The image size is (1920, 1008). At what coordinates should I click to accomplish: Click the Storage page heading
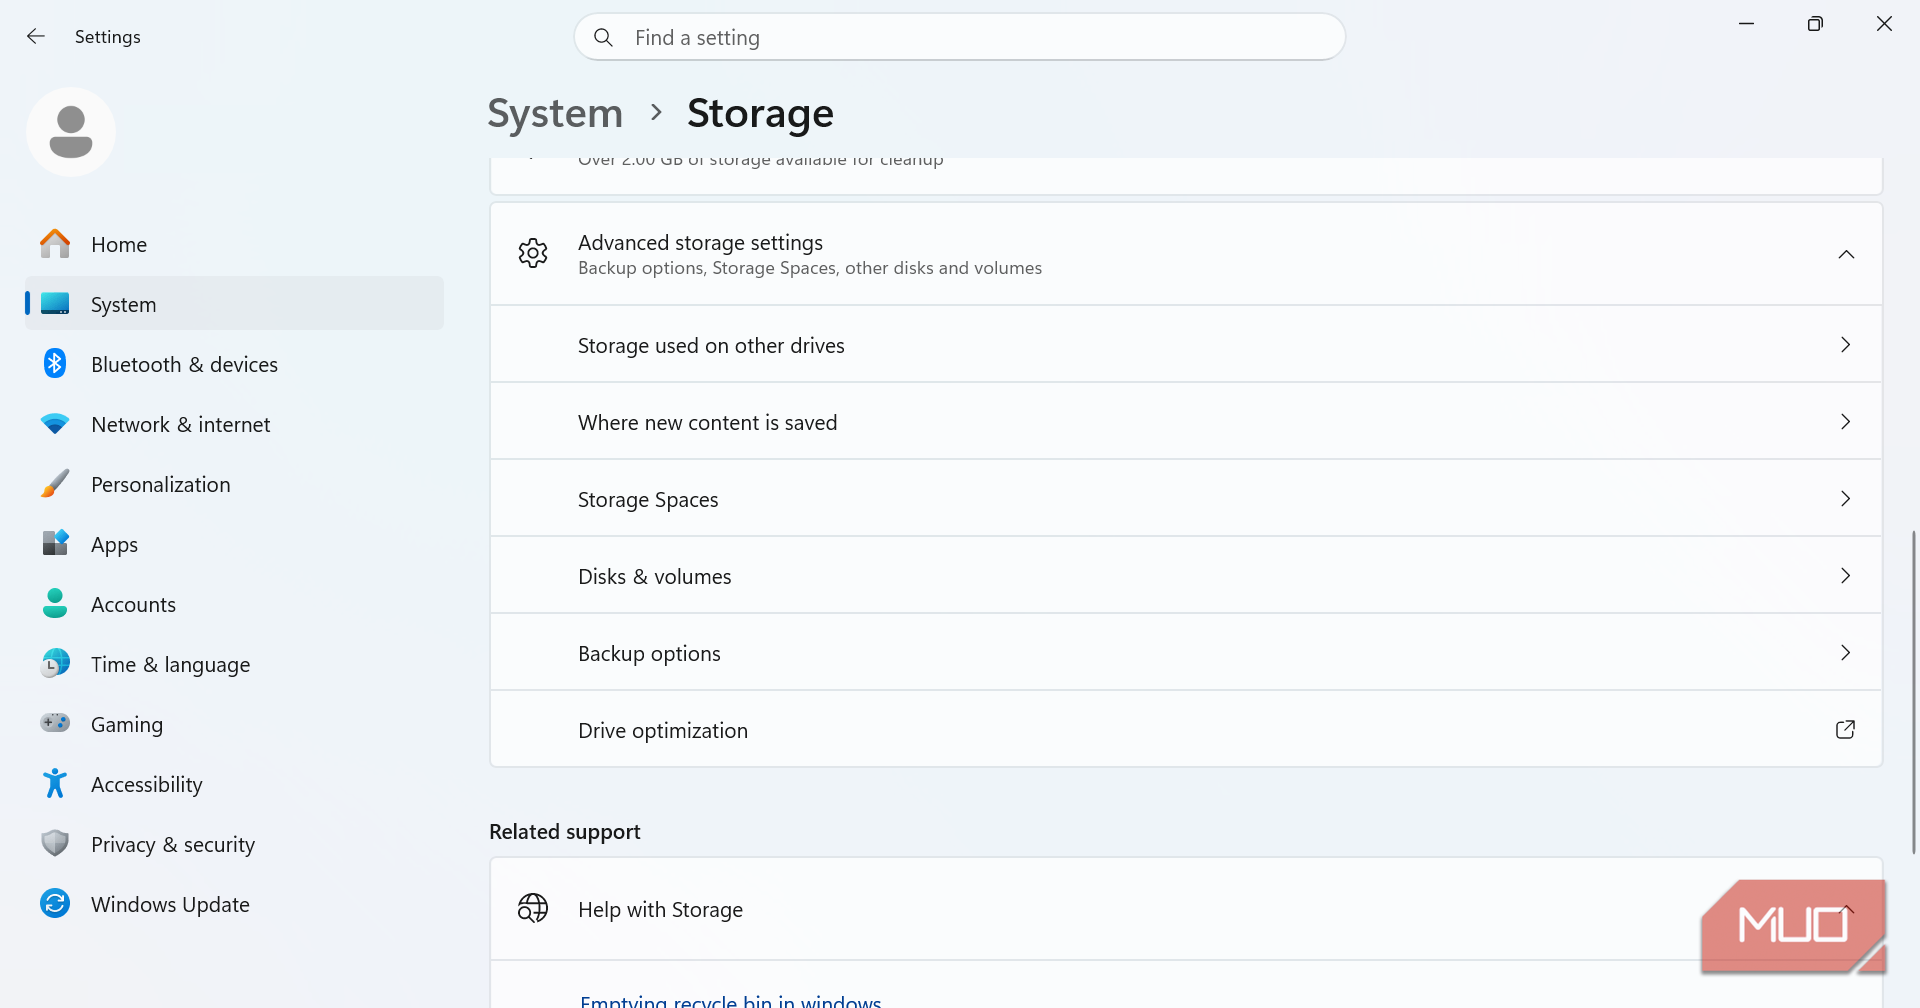tap(760, 114)
